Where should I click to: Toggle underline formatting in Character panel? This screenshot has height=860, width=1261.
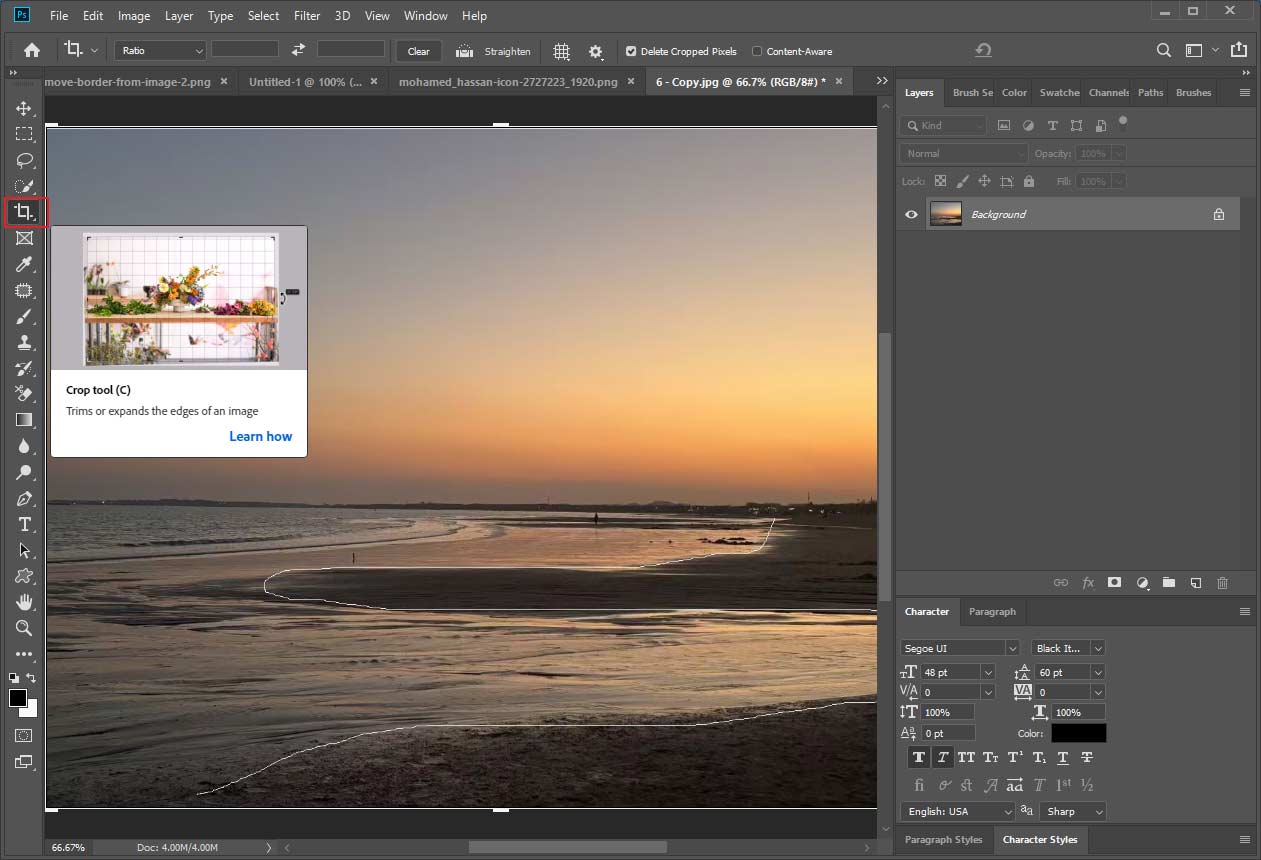[1062, 757]
